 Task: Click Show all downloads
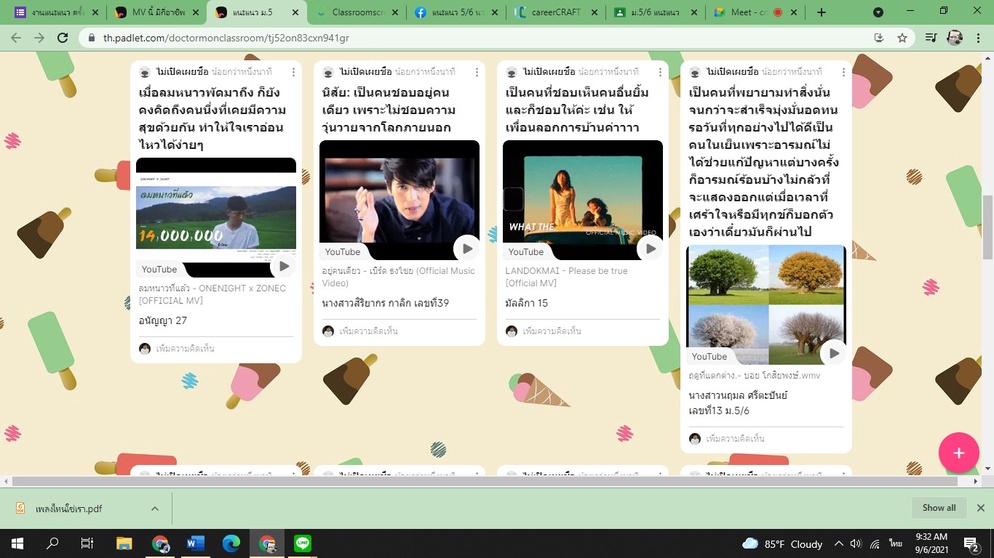939,508
